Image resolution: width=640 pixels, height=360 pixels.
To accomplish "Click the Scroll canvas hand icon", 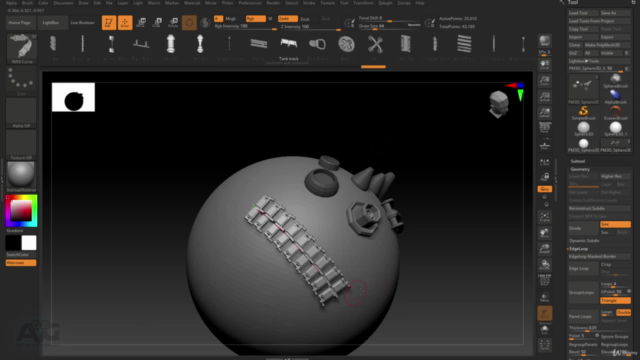I will tap(544, 65).
